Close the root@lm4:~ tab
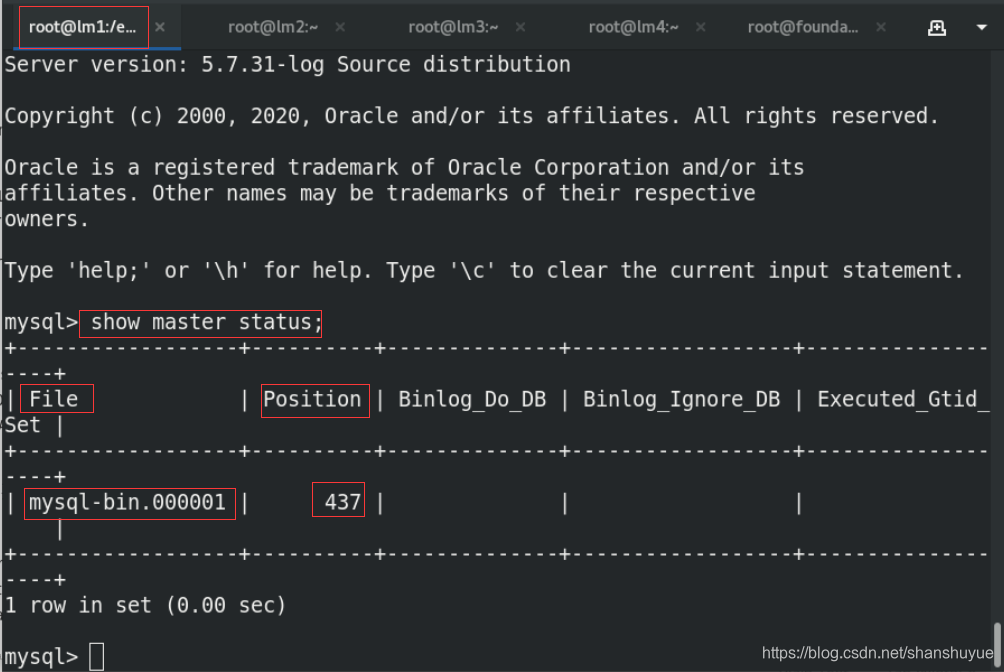The image size is (1004, 672). pos(700,27)
